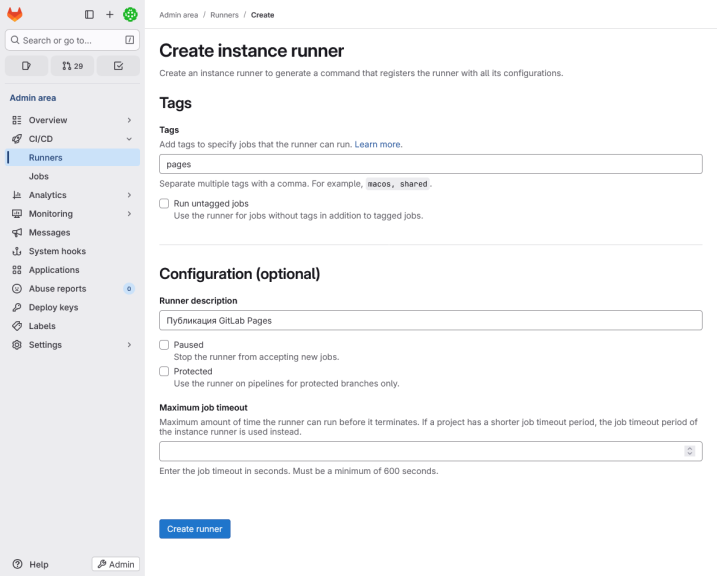Go to Runners breadcrumb
This screenshot has height=576, width=717.
pos(225,15)
